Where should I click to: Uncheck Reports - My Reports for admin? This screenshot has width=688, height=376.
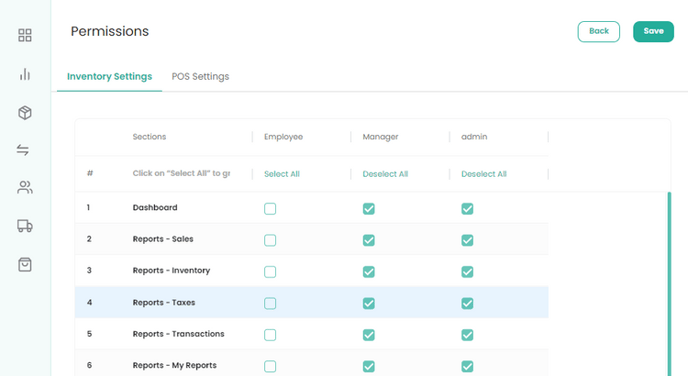click(467, 366)
